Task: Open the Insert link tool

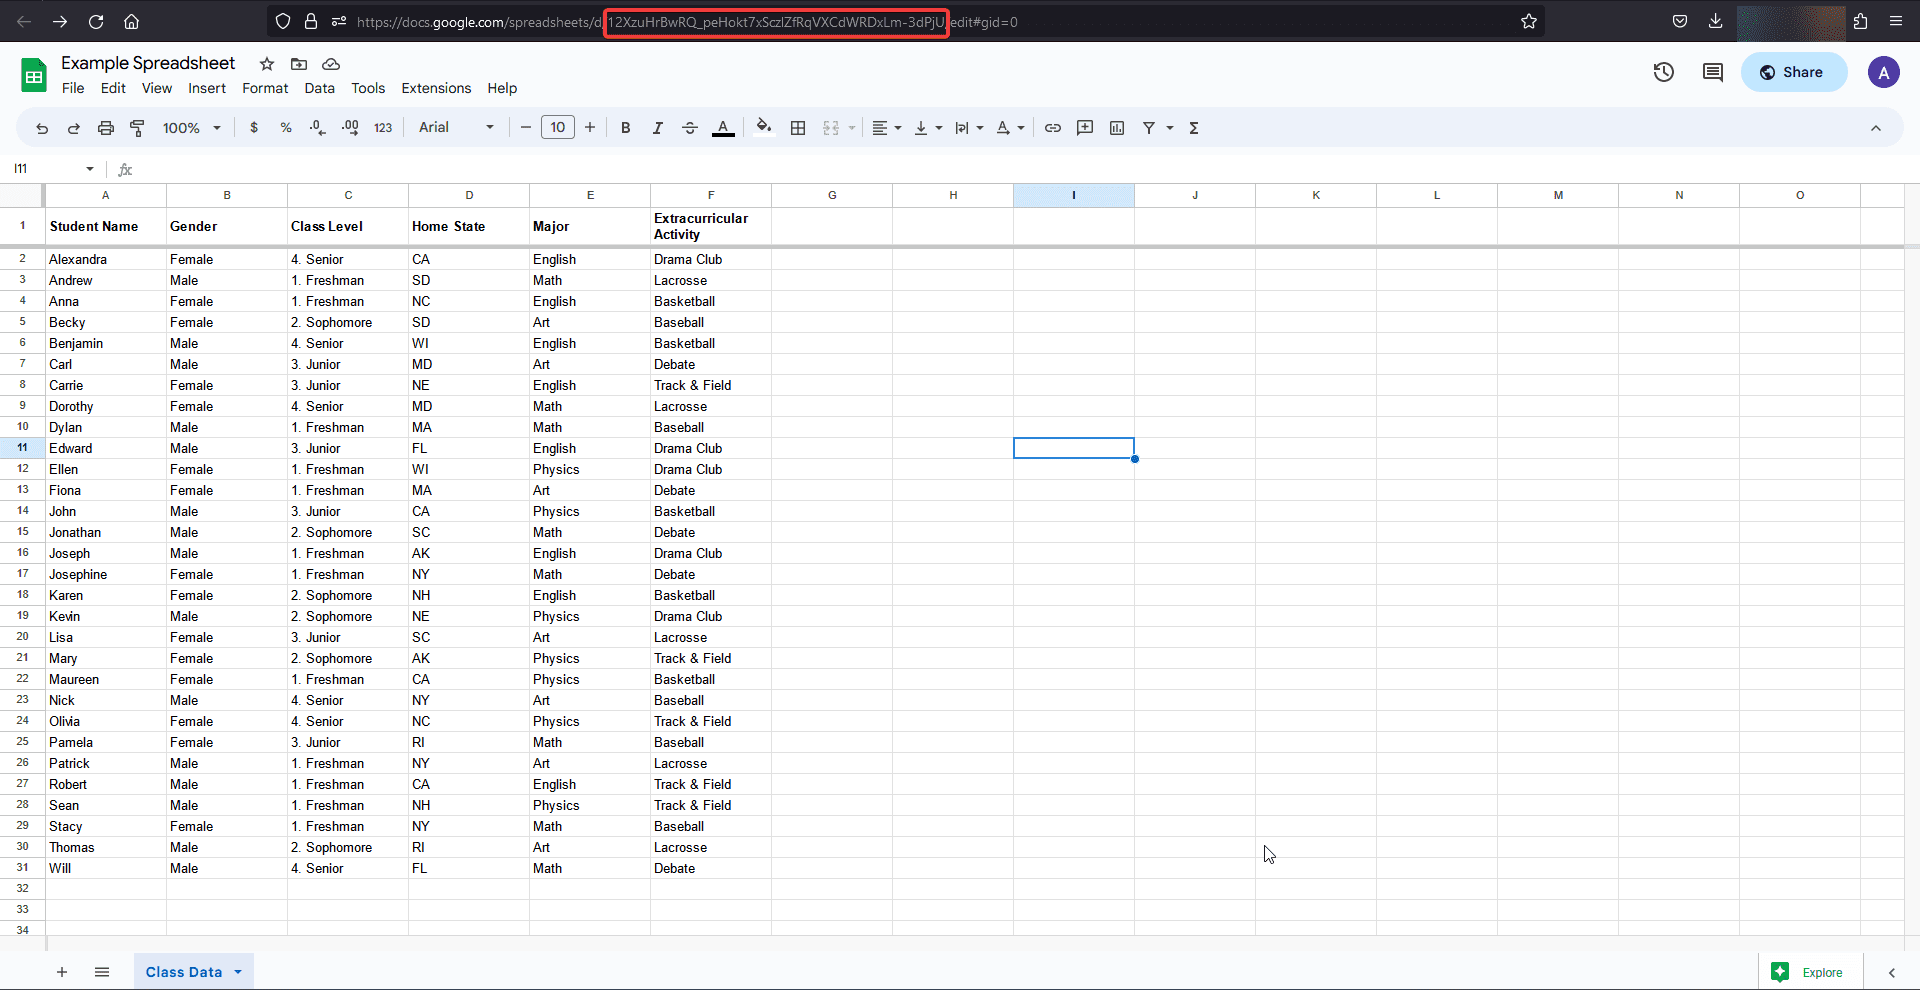Action: point(1051,127)
